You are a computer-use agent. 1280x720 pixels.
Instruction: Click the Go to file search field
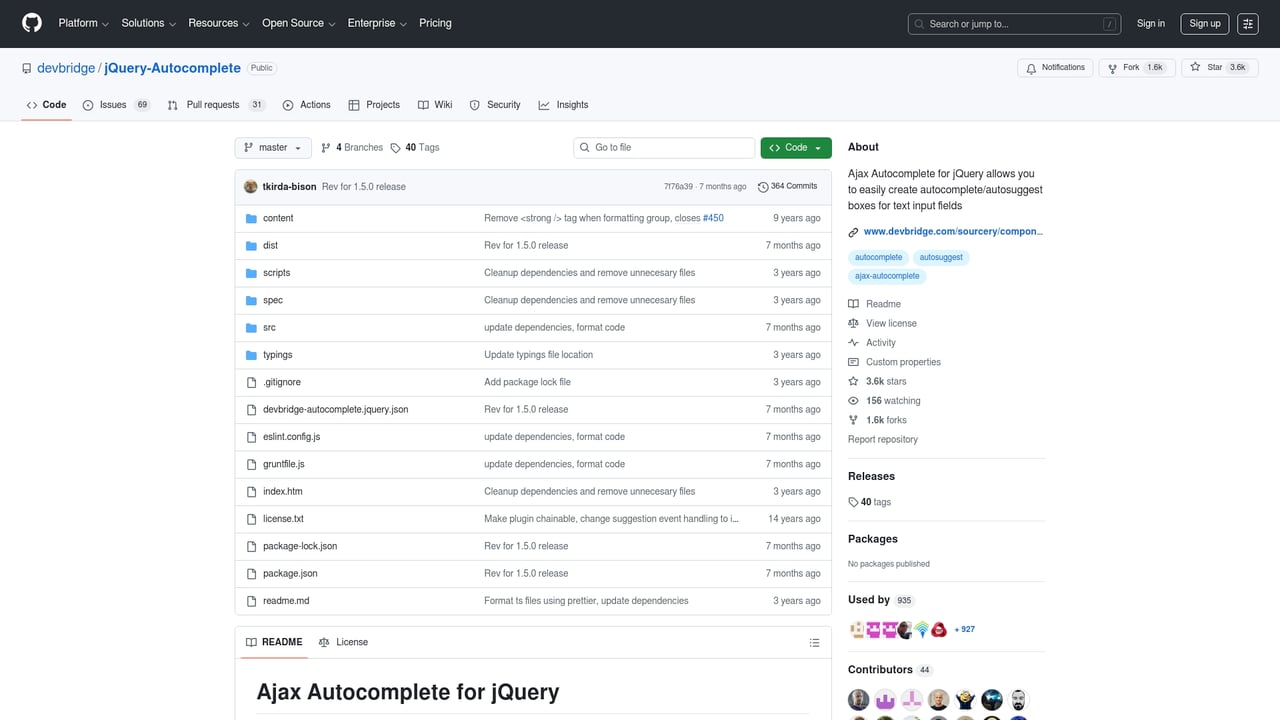[x=663, y=147]
